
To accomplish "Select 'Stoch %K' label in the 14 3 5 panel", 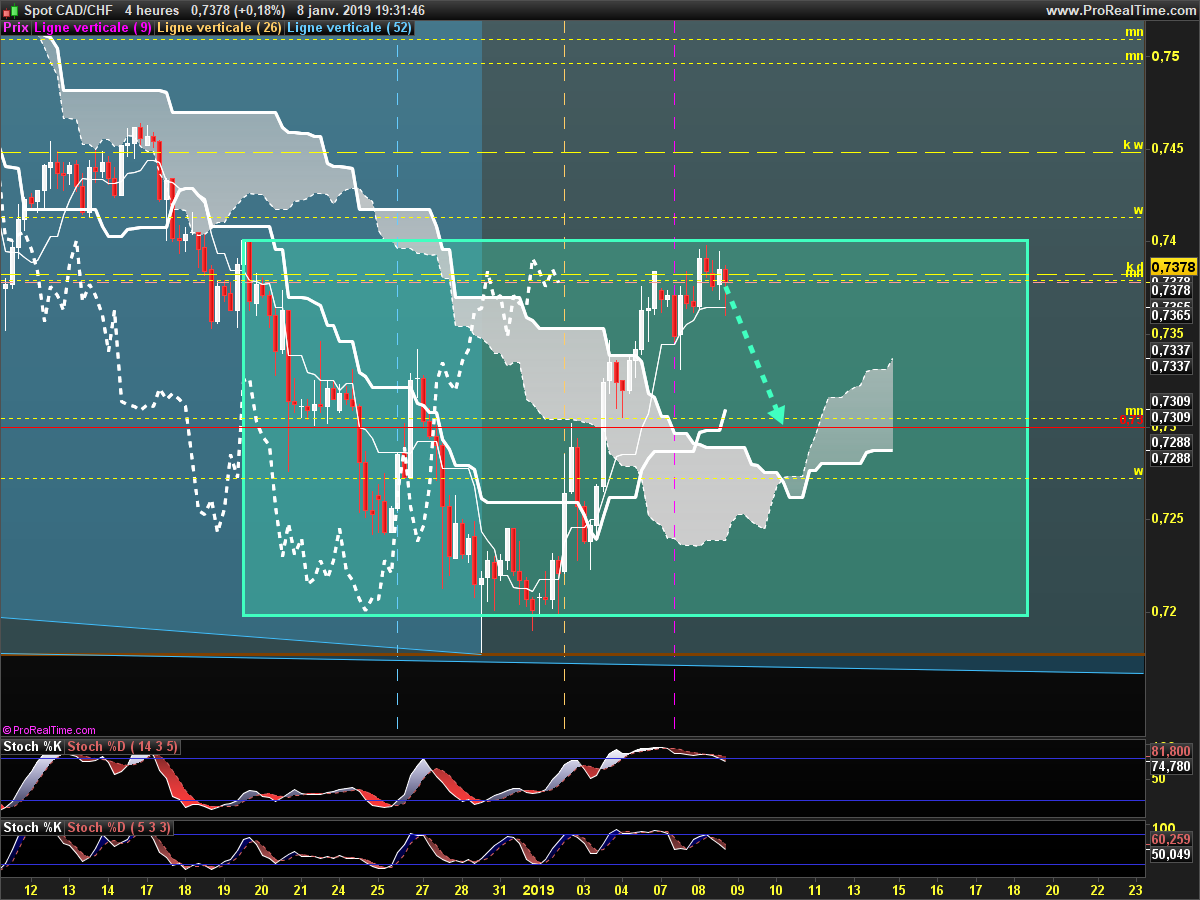I will coord(33,747).
